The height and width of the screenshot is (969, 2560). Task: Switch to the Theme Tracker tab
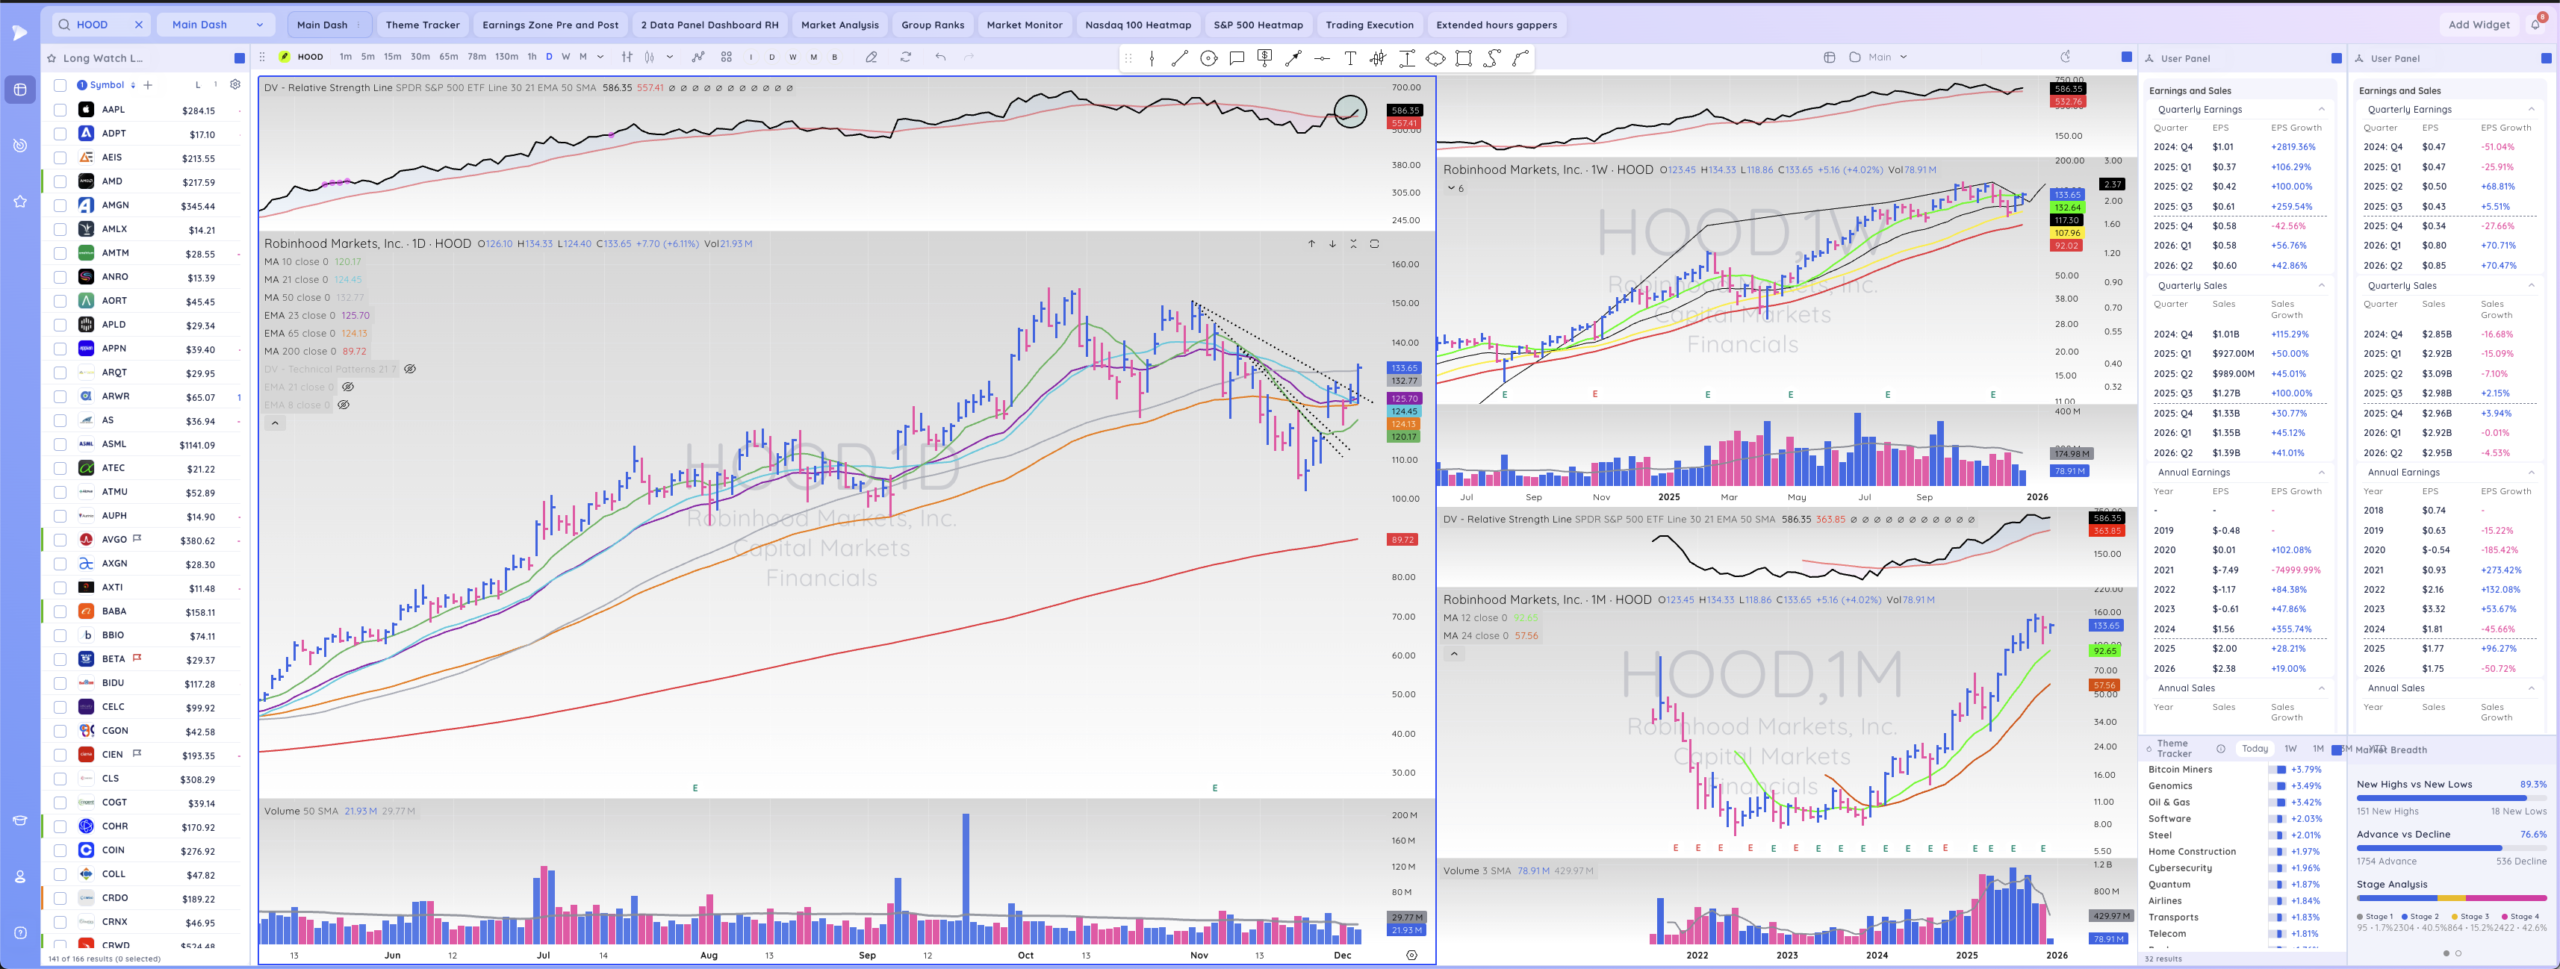[422, 25]
